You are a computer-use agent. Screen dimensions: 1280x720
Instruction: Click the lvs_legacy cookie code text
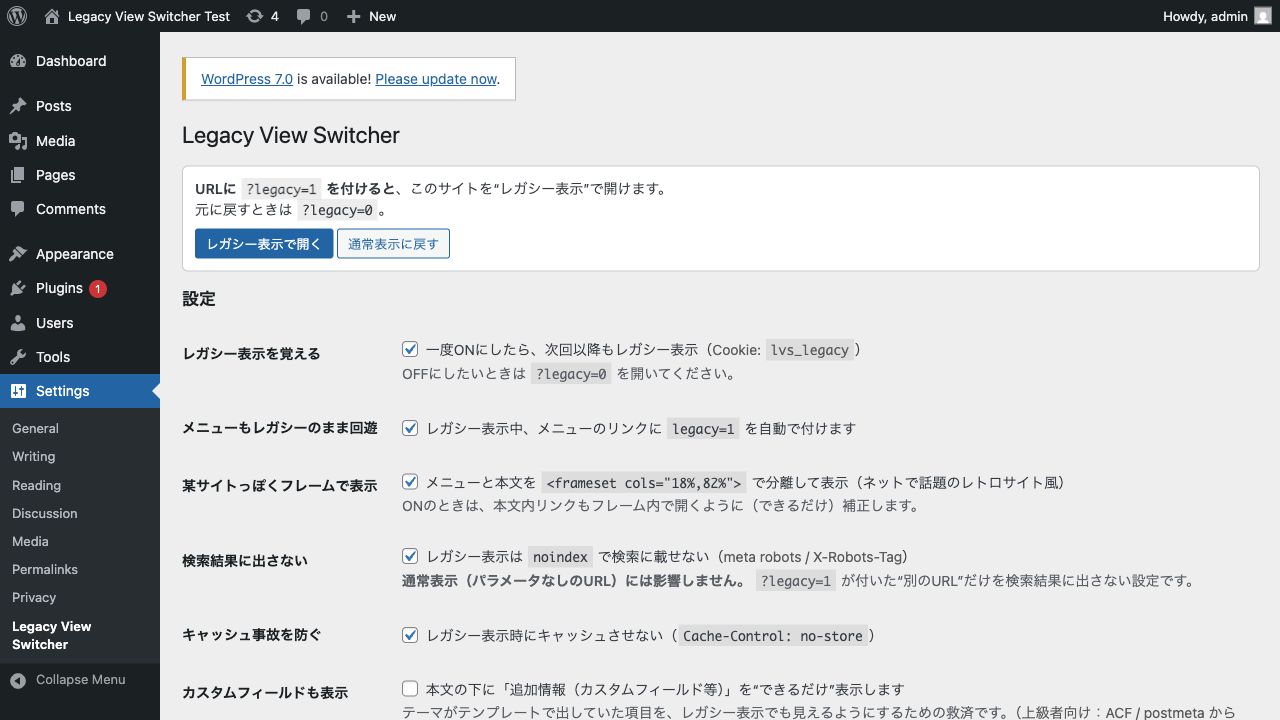click(810, 350)
